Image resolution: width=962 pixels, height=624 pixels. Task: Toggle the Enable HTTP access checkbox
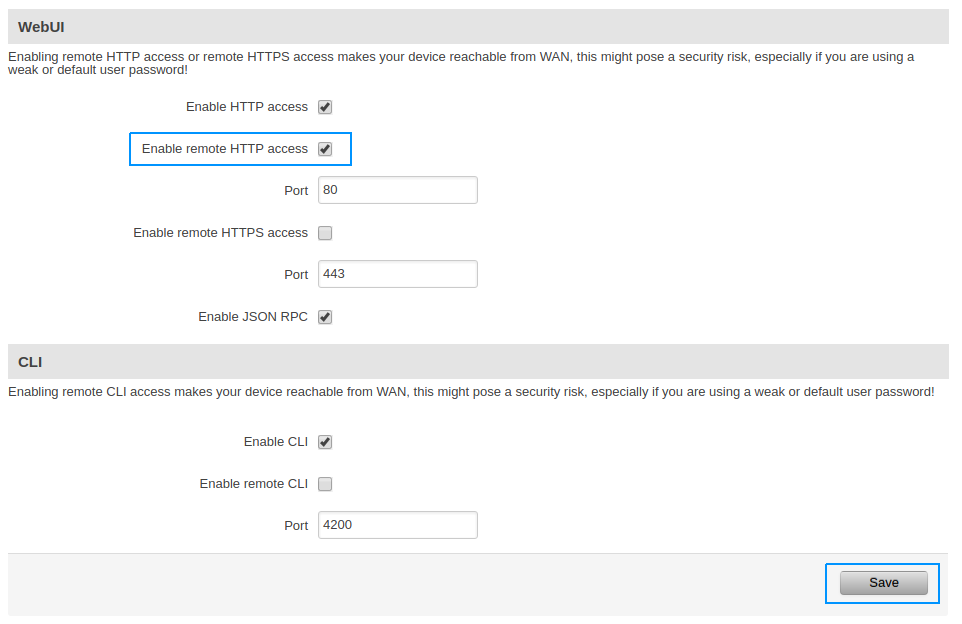click(x=325, y=107)
